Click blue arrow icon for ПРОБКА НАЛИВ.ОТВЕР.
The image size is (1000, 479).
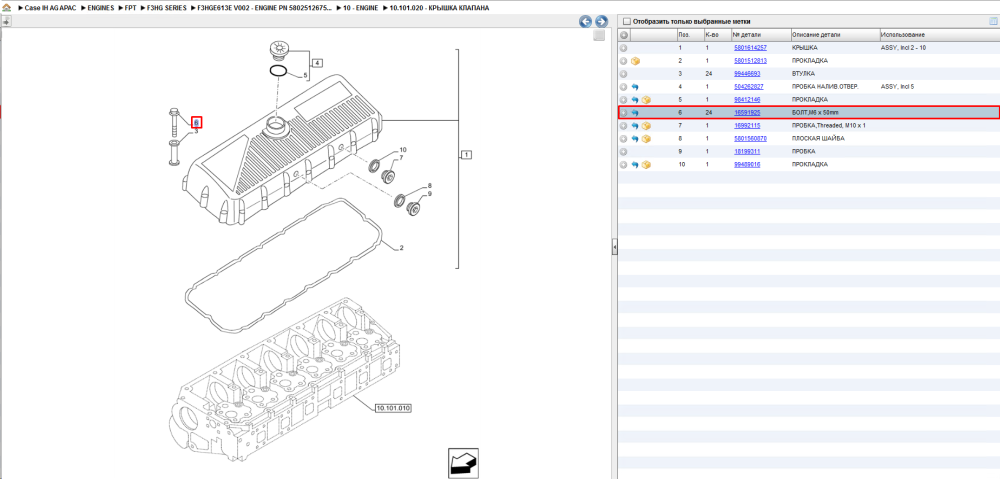pyautogui.click(x=635, y=87)
